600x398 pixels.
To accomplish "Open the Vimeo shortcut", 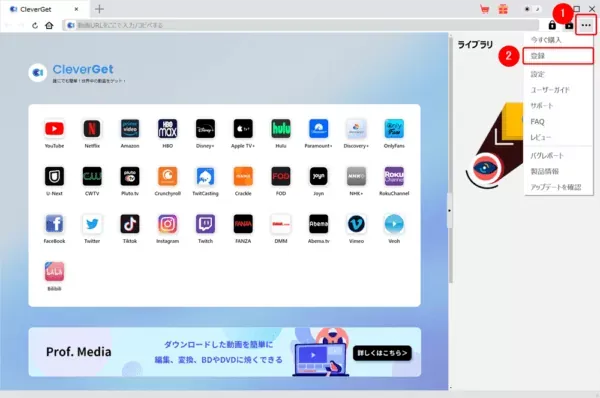I will pos(356,224).
